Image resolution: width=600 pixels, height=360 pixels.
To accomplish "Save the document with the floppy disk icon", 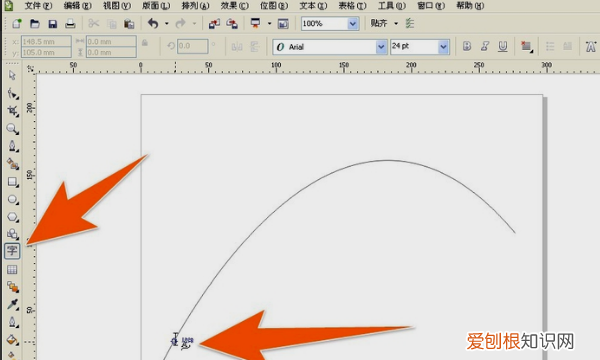I will coord(52,24).
